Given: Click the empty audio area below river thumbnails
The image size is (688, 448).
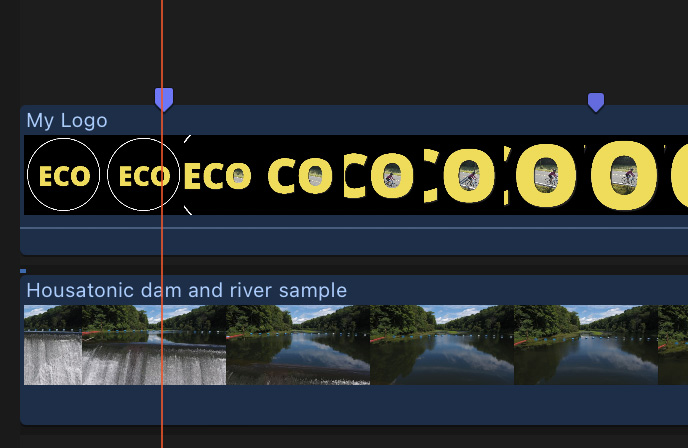Looking at the screenshot, I should [x=354, y=404].
